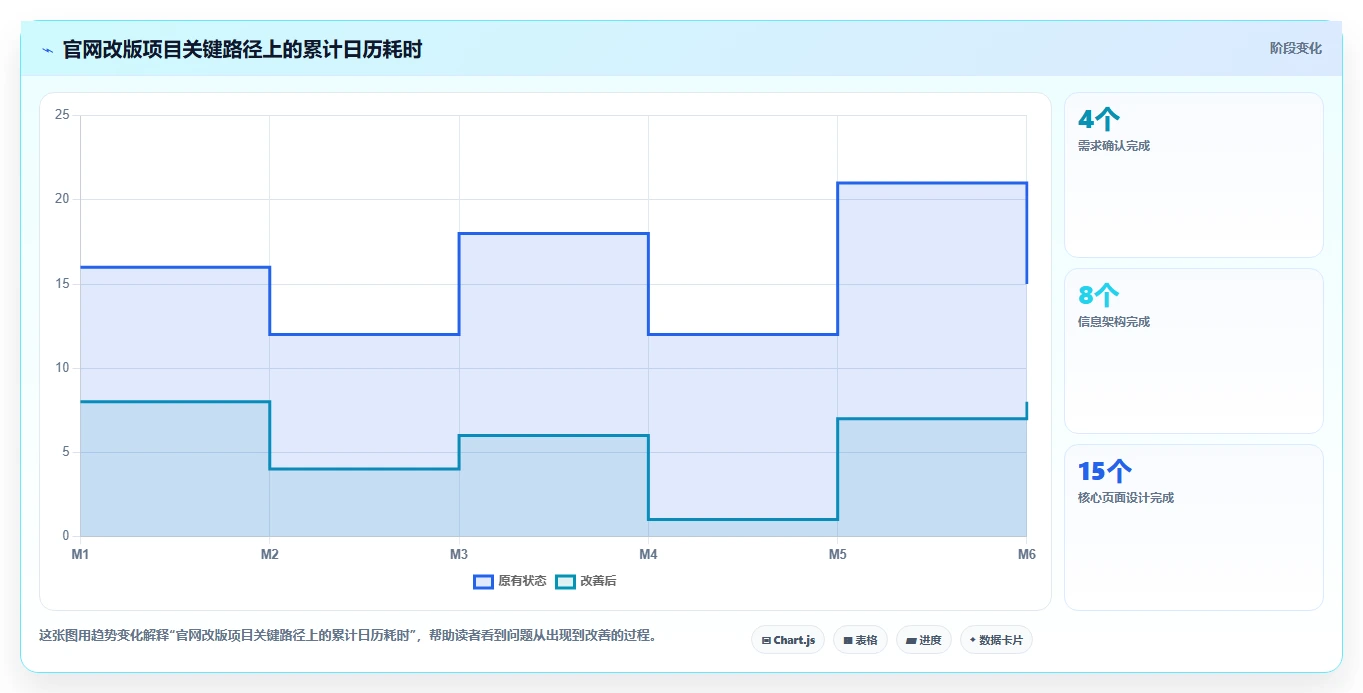Click the Chart.js tag chip
The width and height of the screenshot is (1363, 693).
[x=788, y=640]
